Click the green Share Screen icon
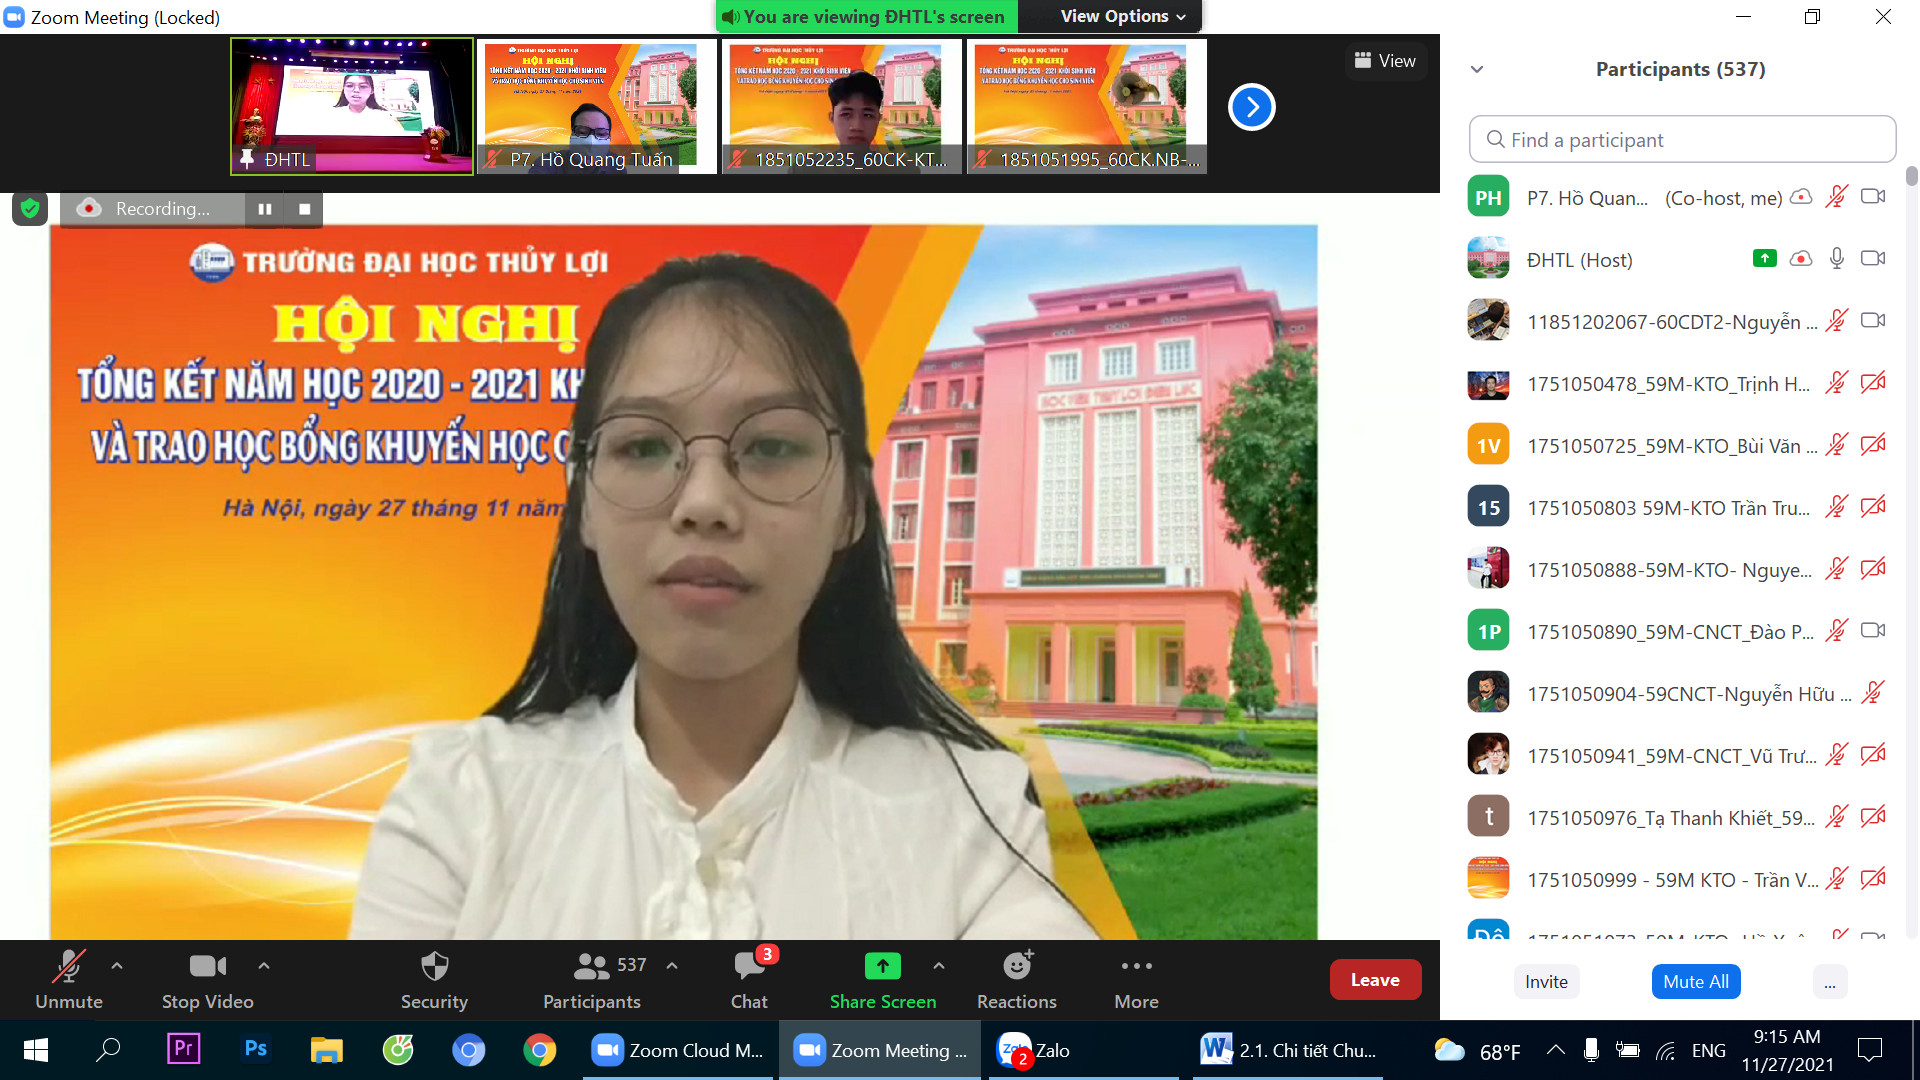The image size is (1920, 1080). (x=882, y=967)
